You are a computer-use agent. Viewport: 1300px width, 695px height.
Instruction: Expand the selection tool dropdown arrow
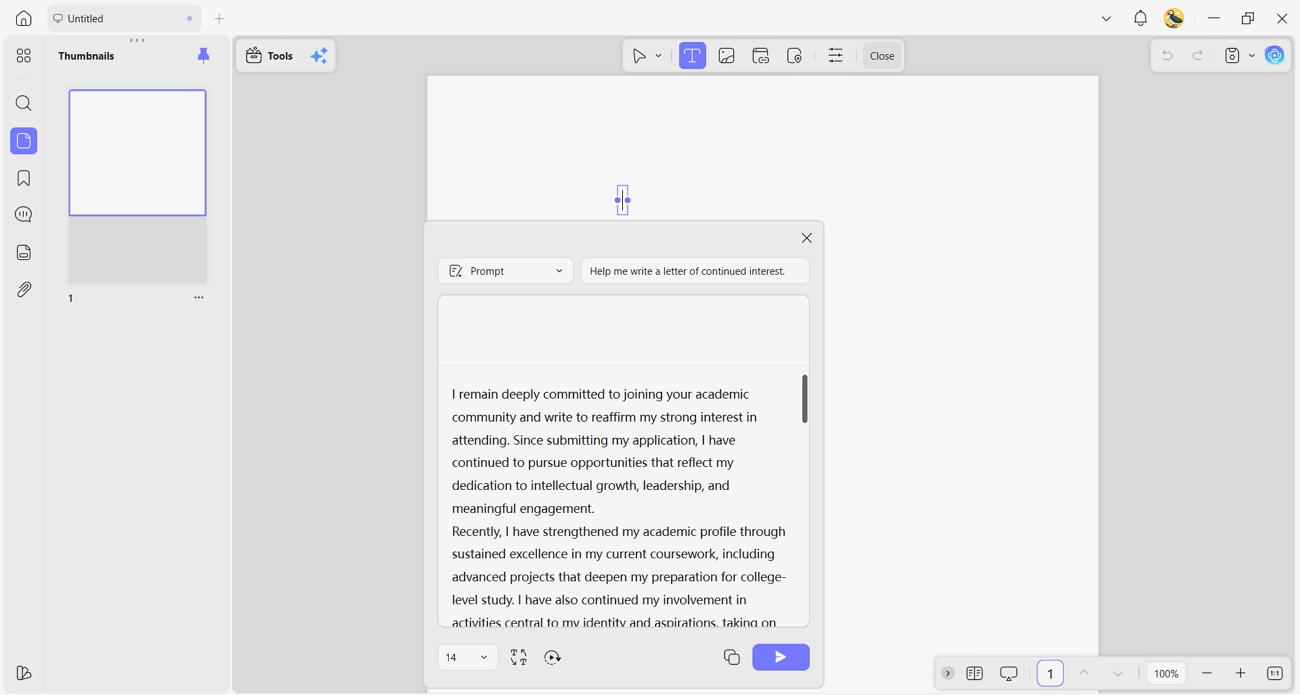(658, 56)
